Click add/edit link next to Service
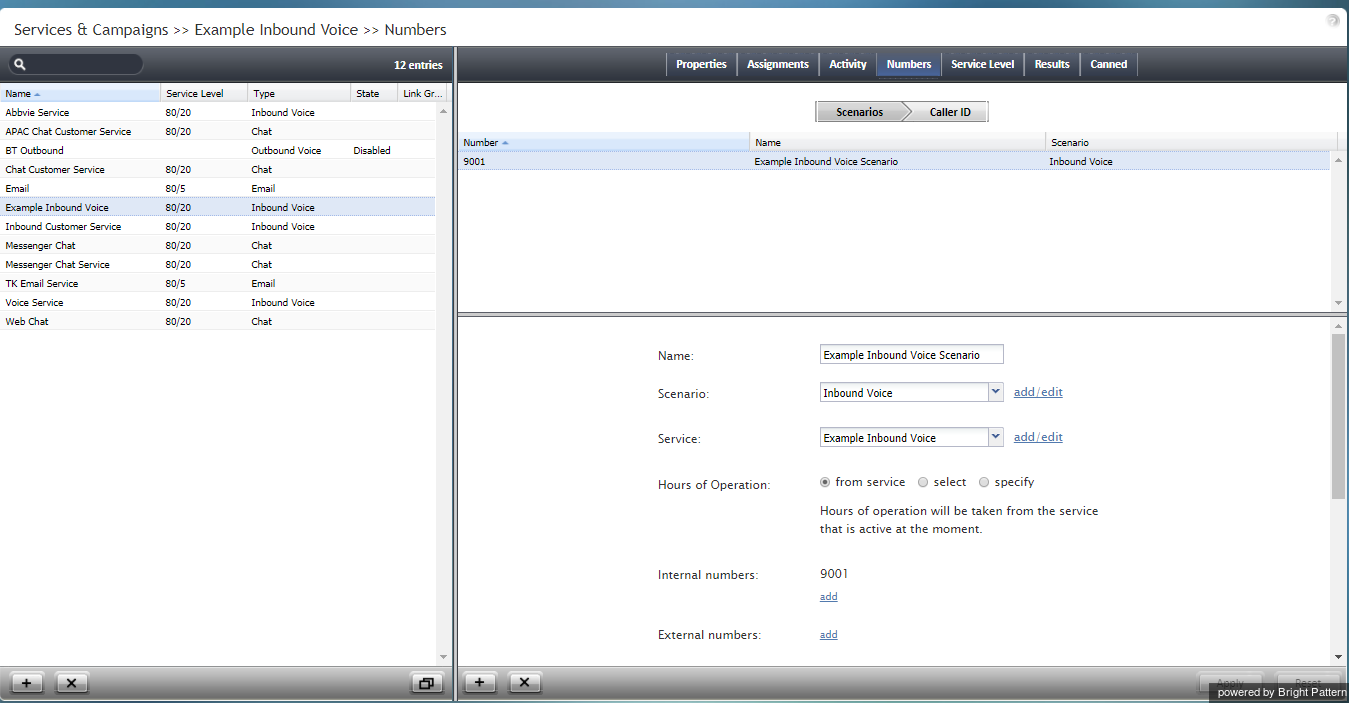The image size is (1349, 703). pos(1038,437)
